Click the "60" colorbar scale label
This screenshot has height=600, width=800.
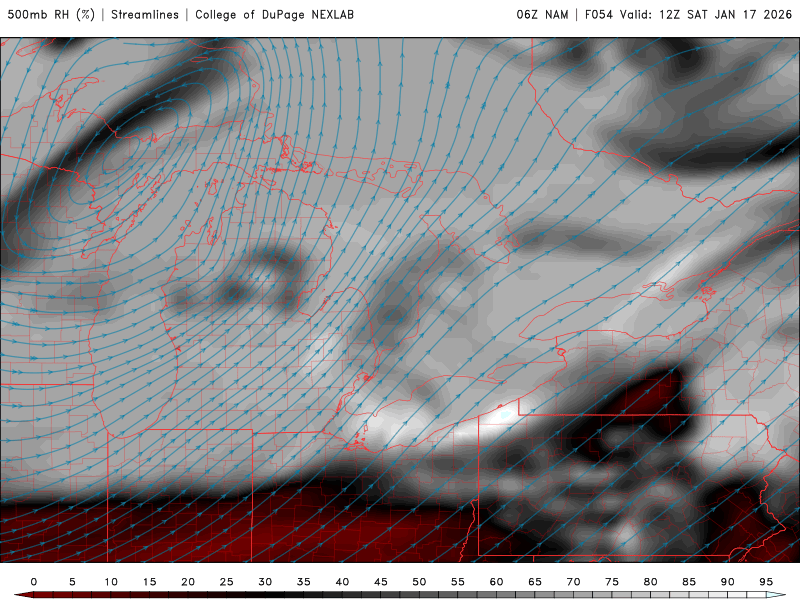(496, 582)
